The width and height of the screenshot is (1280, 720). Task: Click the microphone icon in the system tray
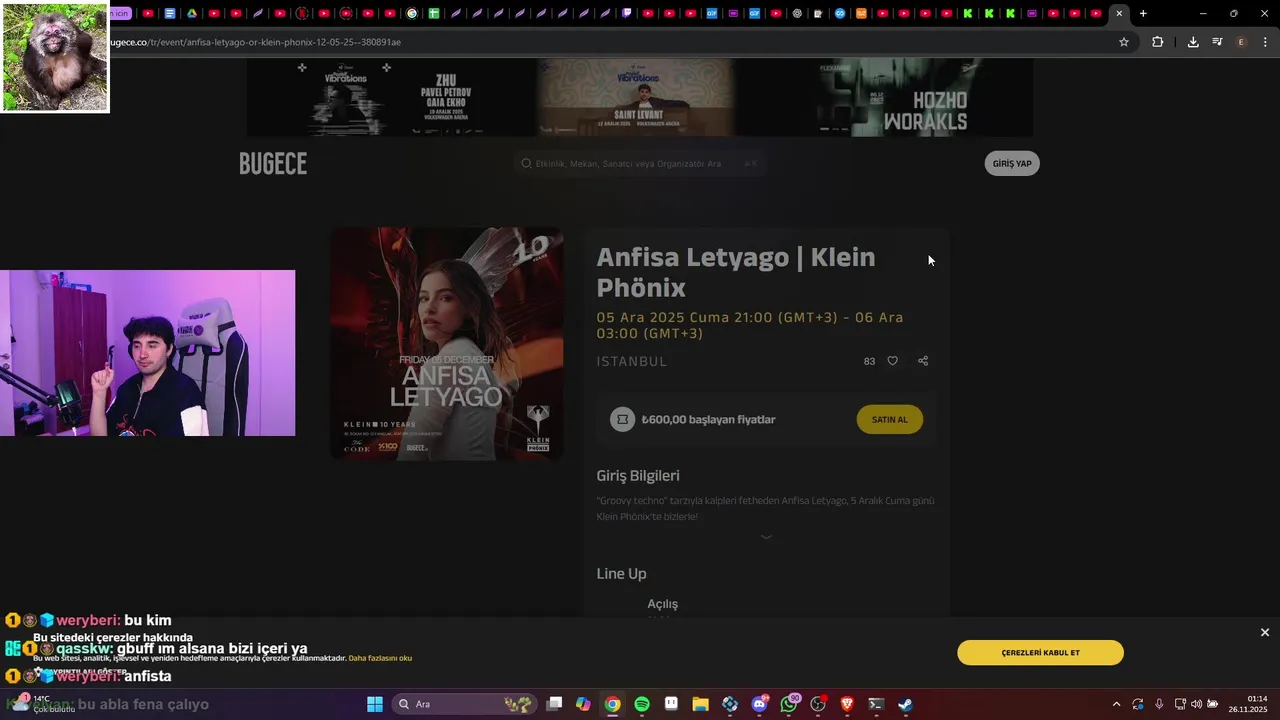[x=1159, y=704]
